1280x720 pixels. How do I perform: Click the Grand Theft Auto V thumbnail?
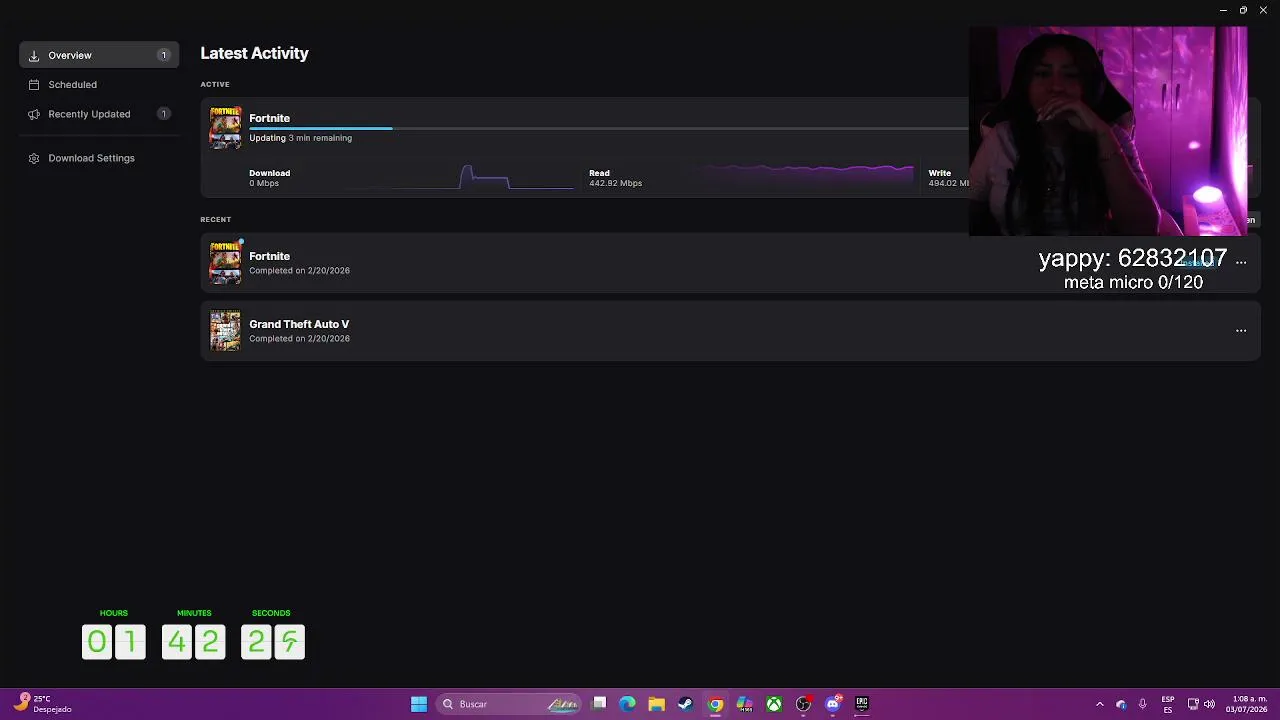tap(225, 331)
